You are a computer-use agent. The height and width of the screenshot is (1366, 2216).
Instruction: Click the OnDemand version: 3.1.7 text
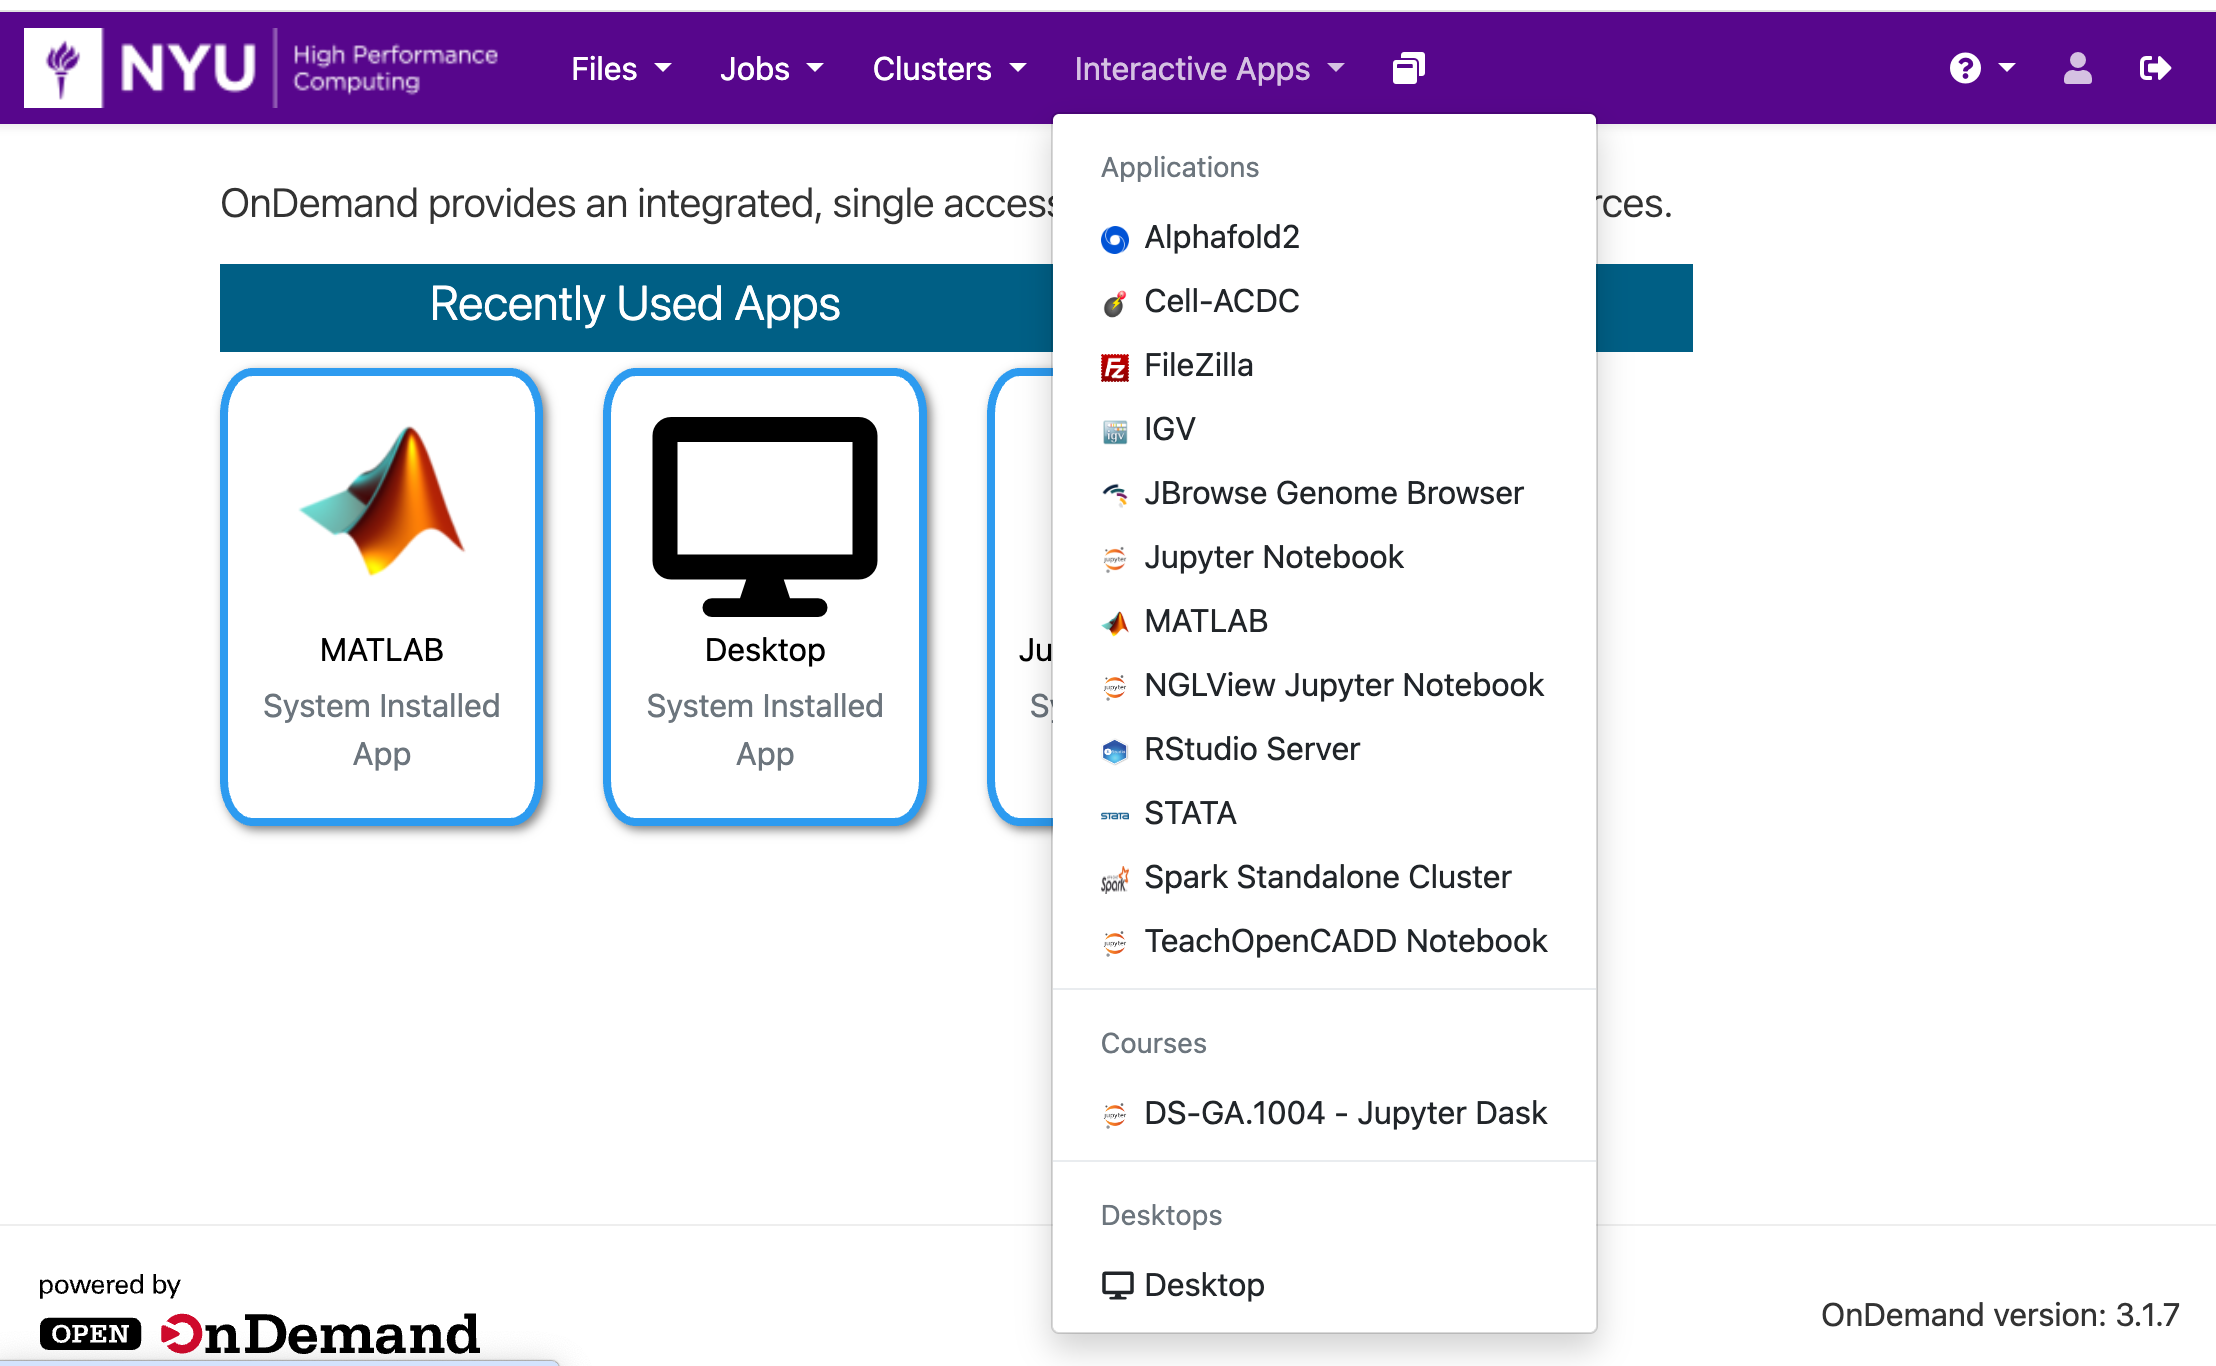coord(2000,1315)
